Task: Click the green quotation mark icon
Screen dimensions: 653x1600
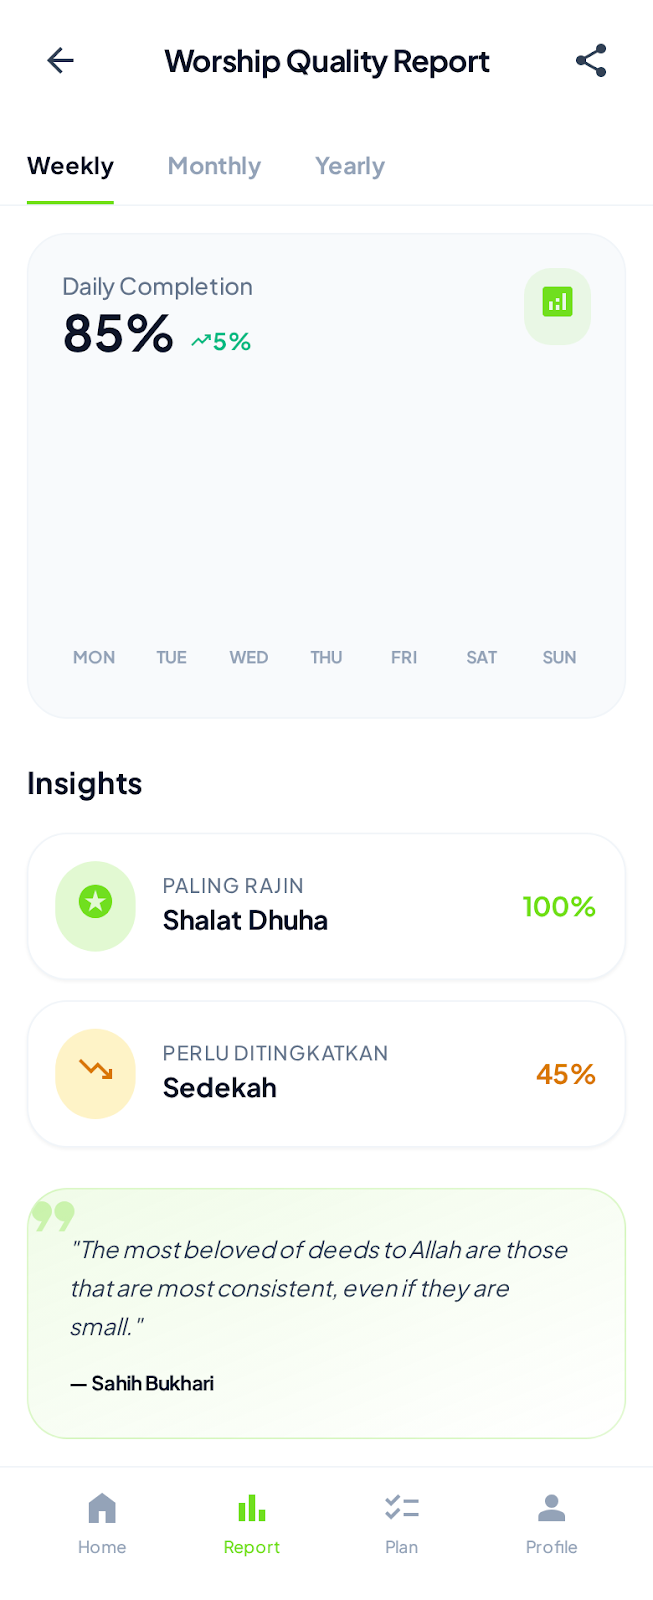Action: (x=53, y=1216)
